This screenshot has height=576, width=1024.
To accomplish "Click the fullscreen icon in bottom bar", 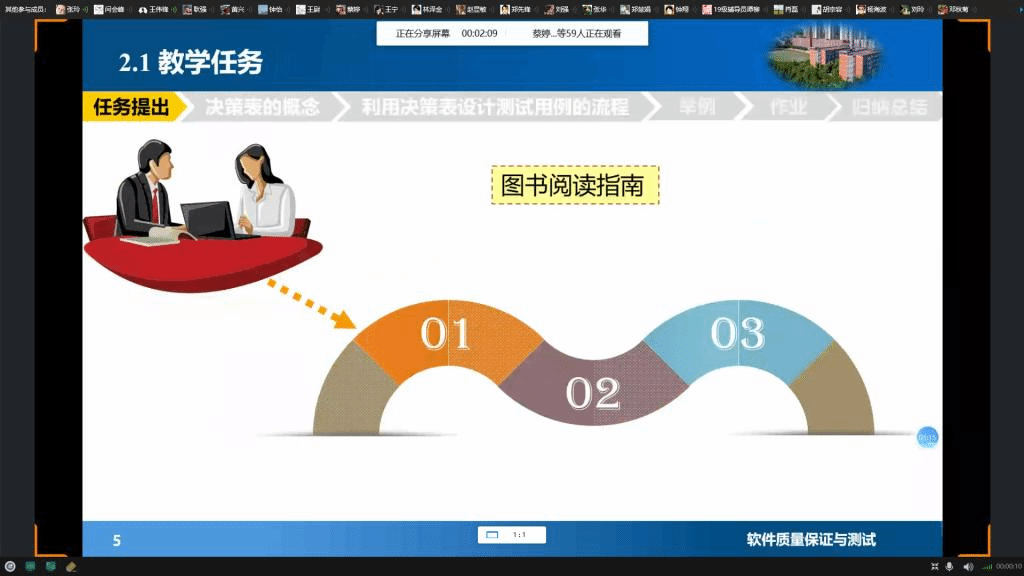I will pos(934,566).
